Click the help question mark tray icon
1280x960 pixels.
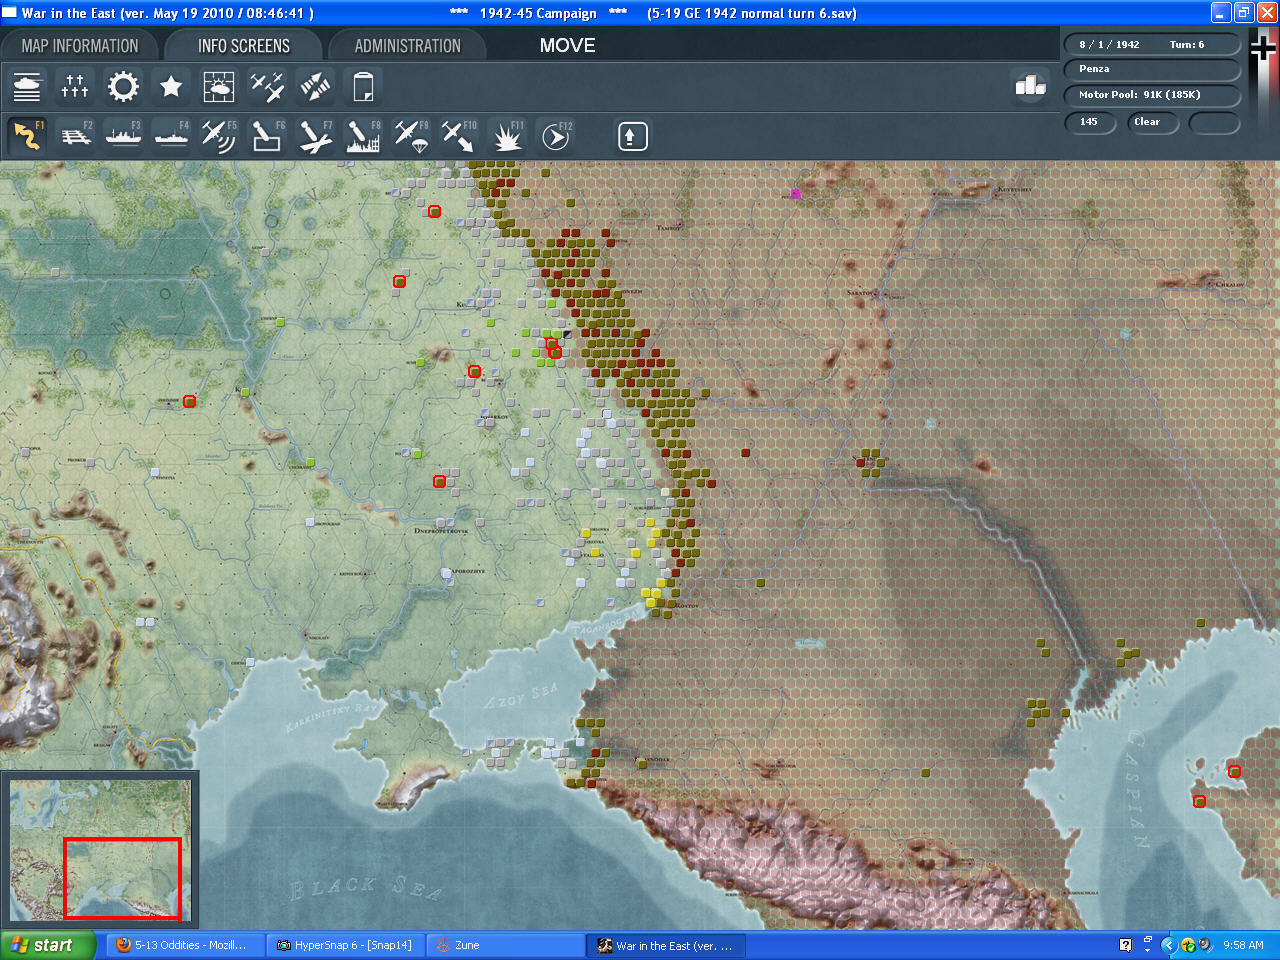point(1125,945)
